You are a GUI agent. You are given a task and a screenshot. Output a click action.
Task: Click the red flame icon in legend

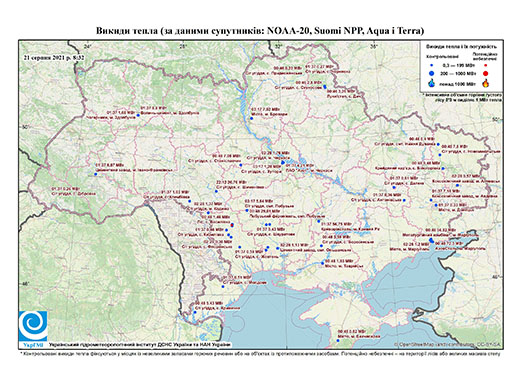[x=486, y=83]
